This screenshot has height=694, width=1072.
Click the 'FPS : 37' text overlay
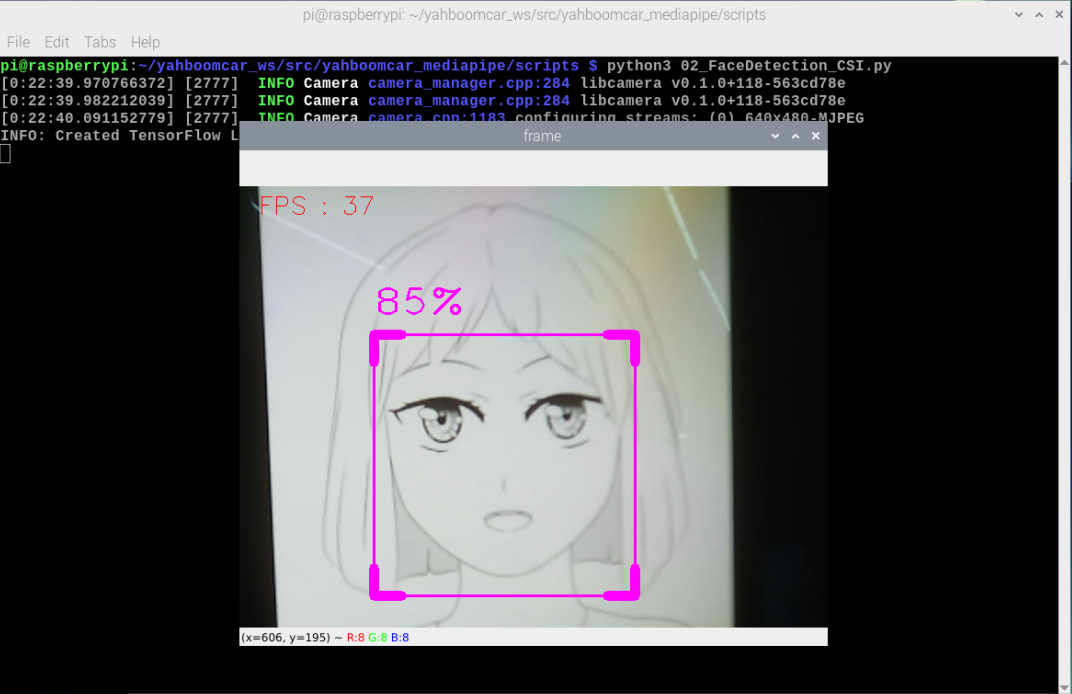(x=317, y=205)
